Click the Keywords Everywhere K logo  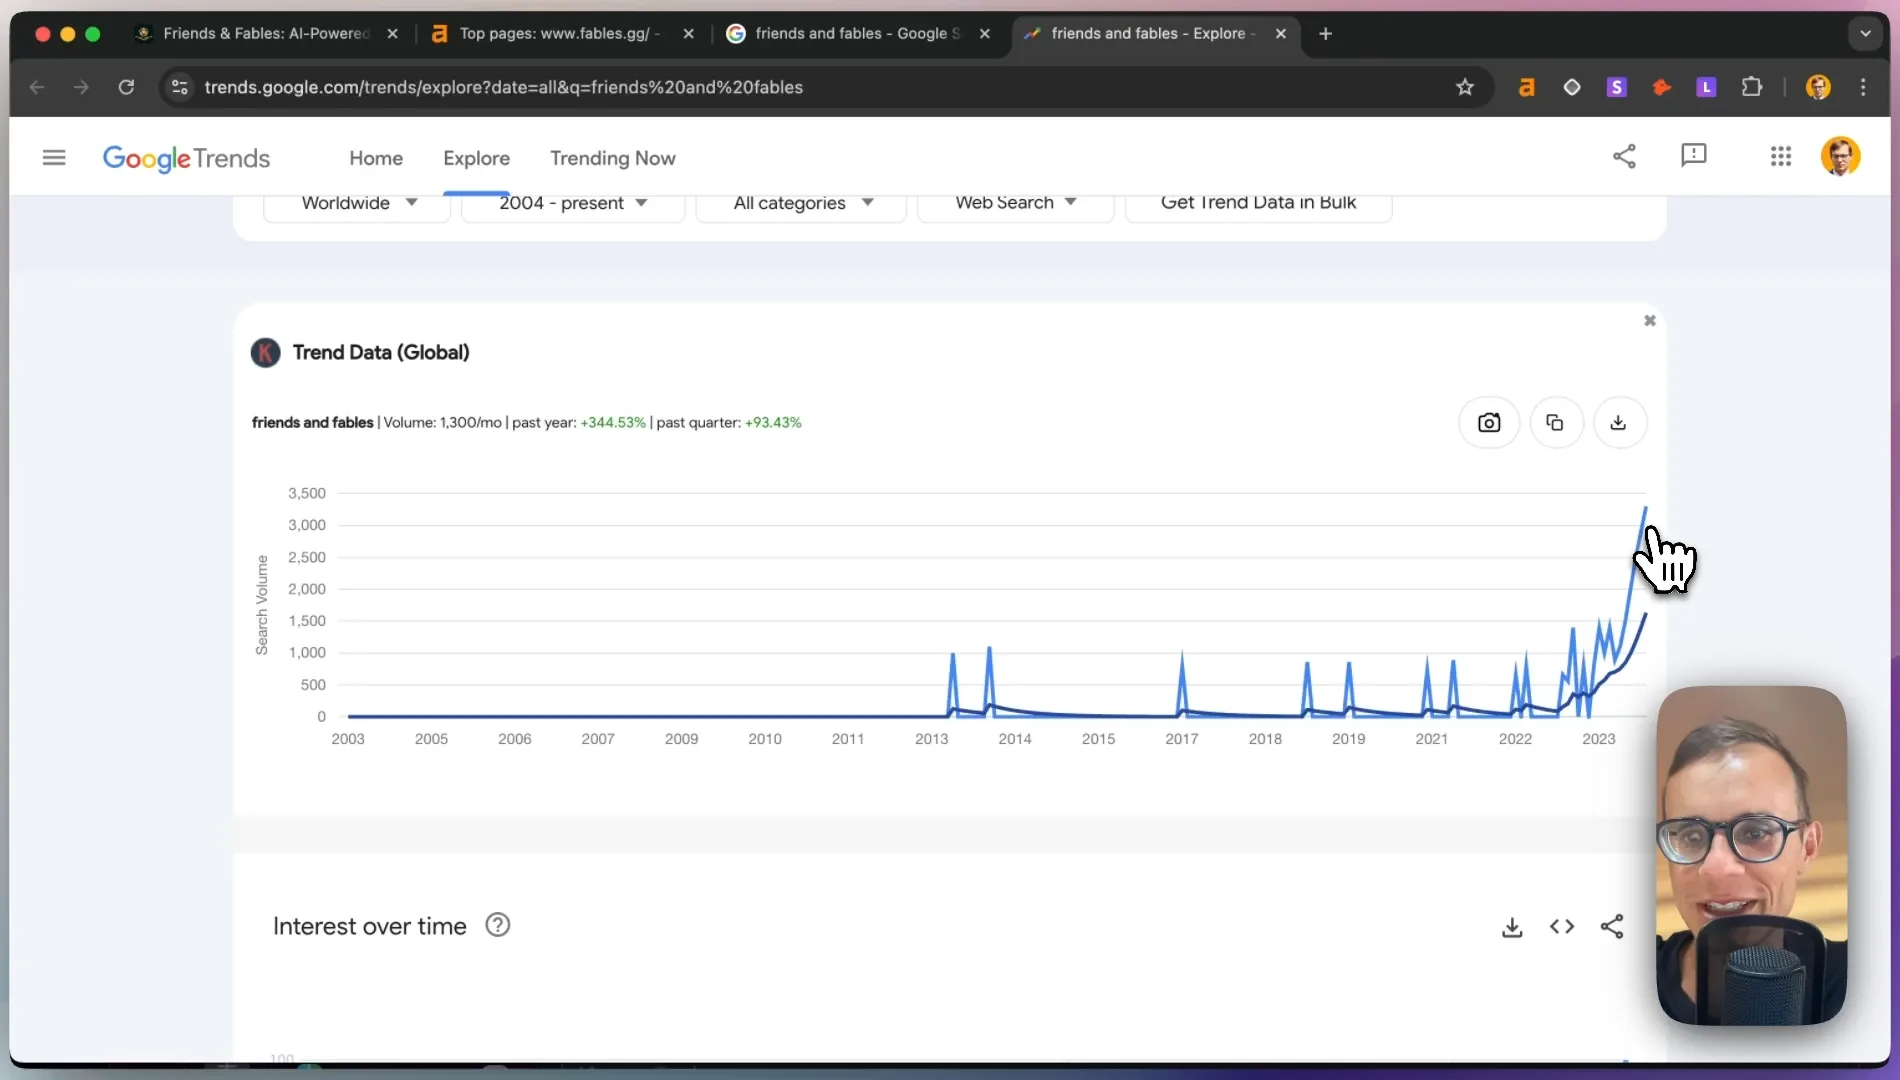click(265, 352)
